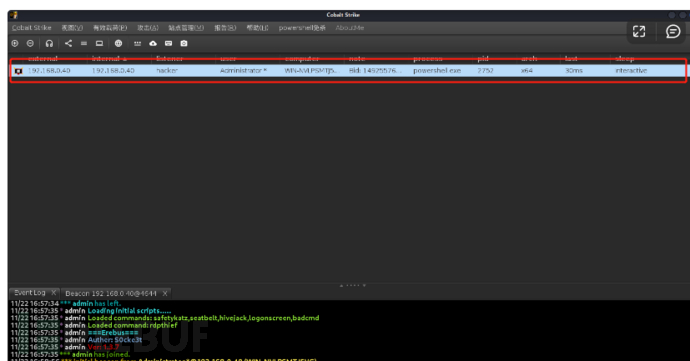Click the 'Ver: 1.3.7' log line
Image resolution: width=690 pixels, height=361 pixels.
65,347
